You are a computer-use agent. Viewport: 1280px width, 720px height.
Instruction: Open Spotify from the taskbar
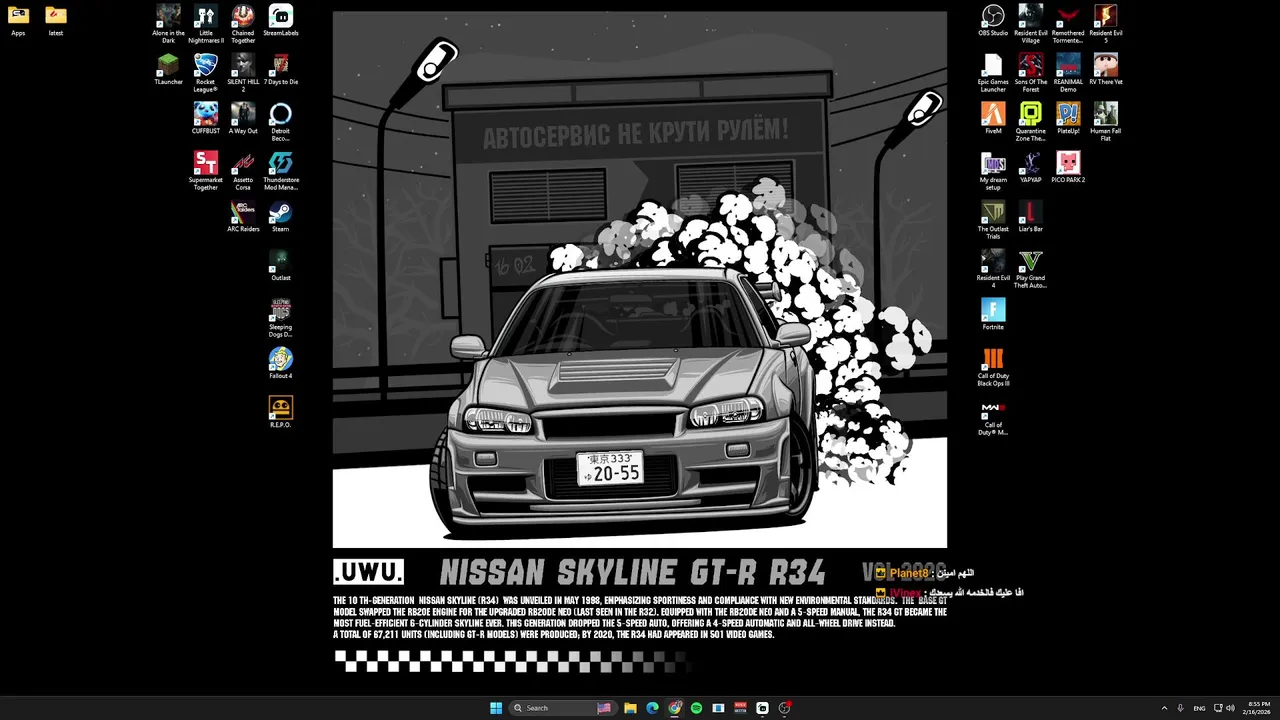[696, 708]
